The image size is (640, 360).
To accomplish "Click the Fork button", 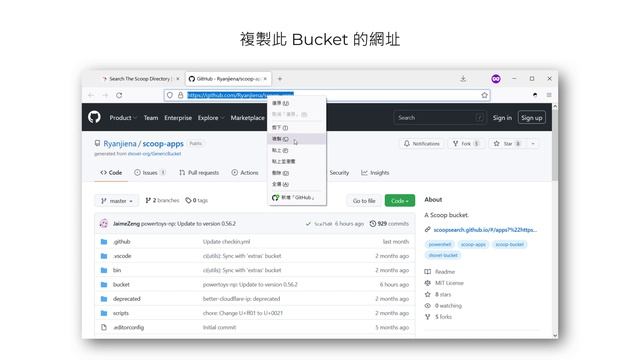I will [x=466, y=144].
